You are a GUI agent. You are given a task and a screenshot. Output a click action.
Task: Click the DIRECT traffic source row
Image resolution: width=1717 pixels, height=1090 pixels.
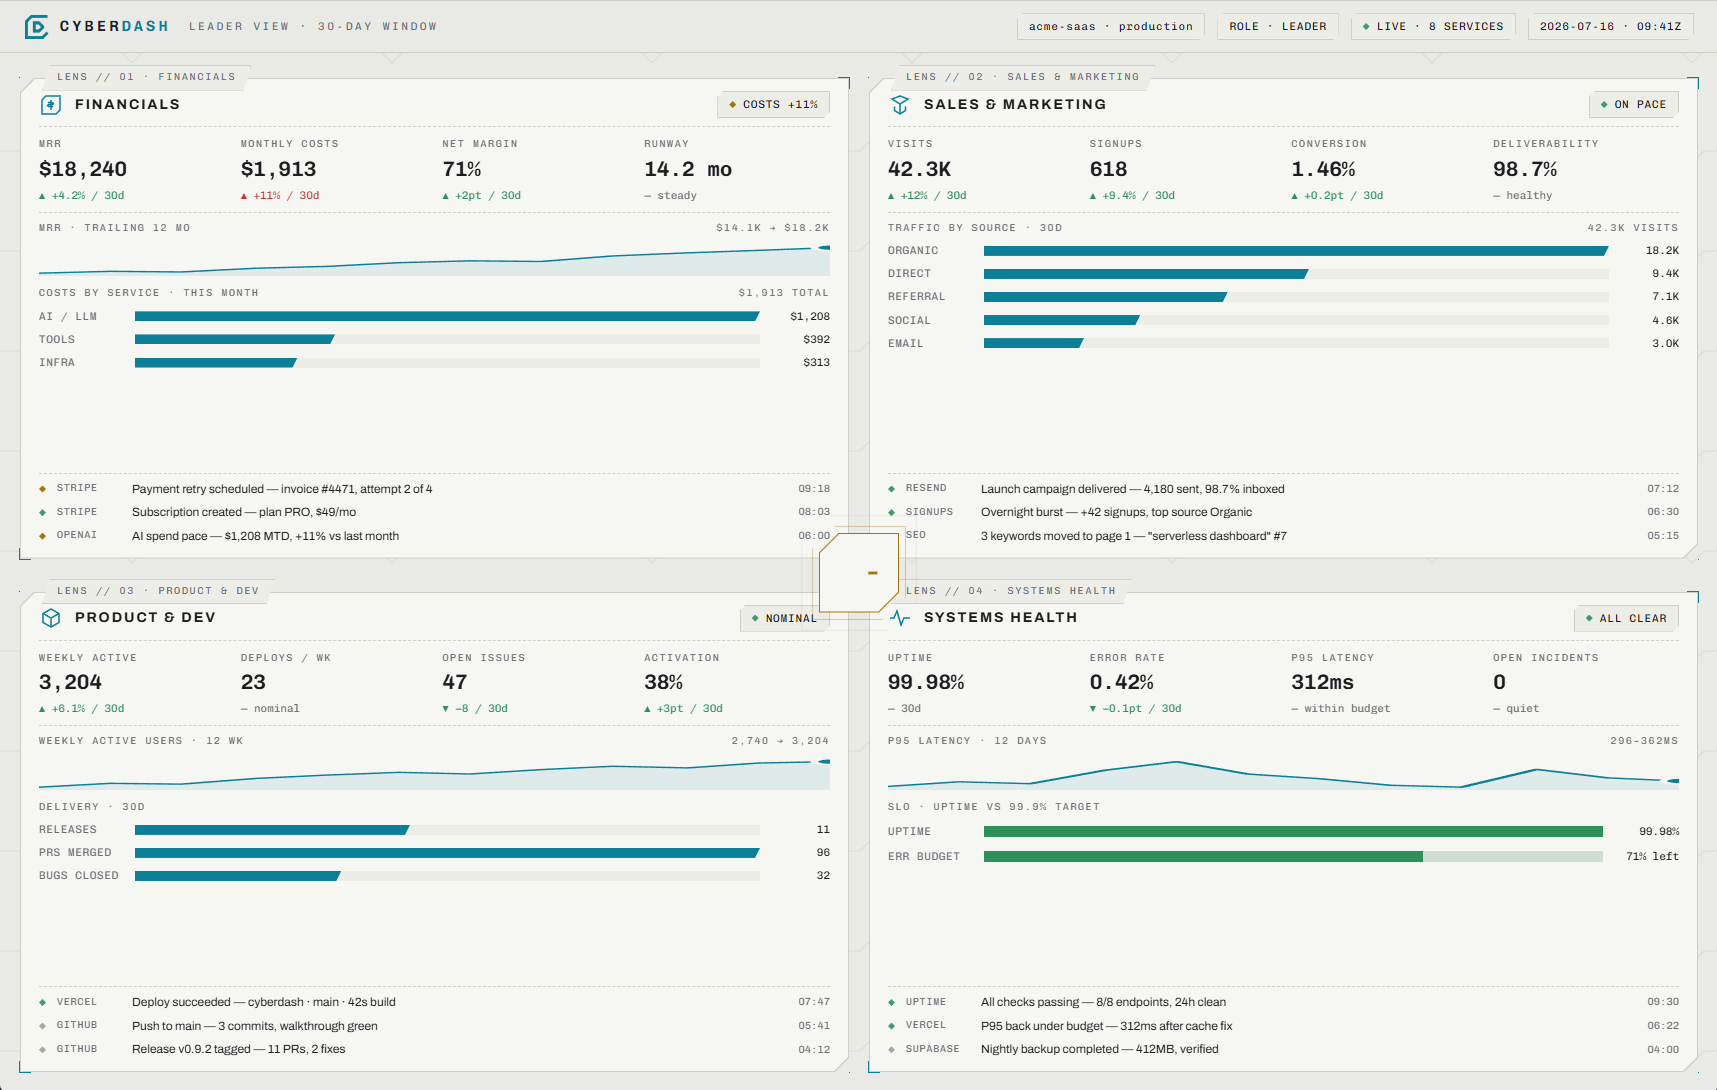[1283, 274]
